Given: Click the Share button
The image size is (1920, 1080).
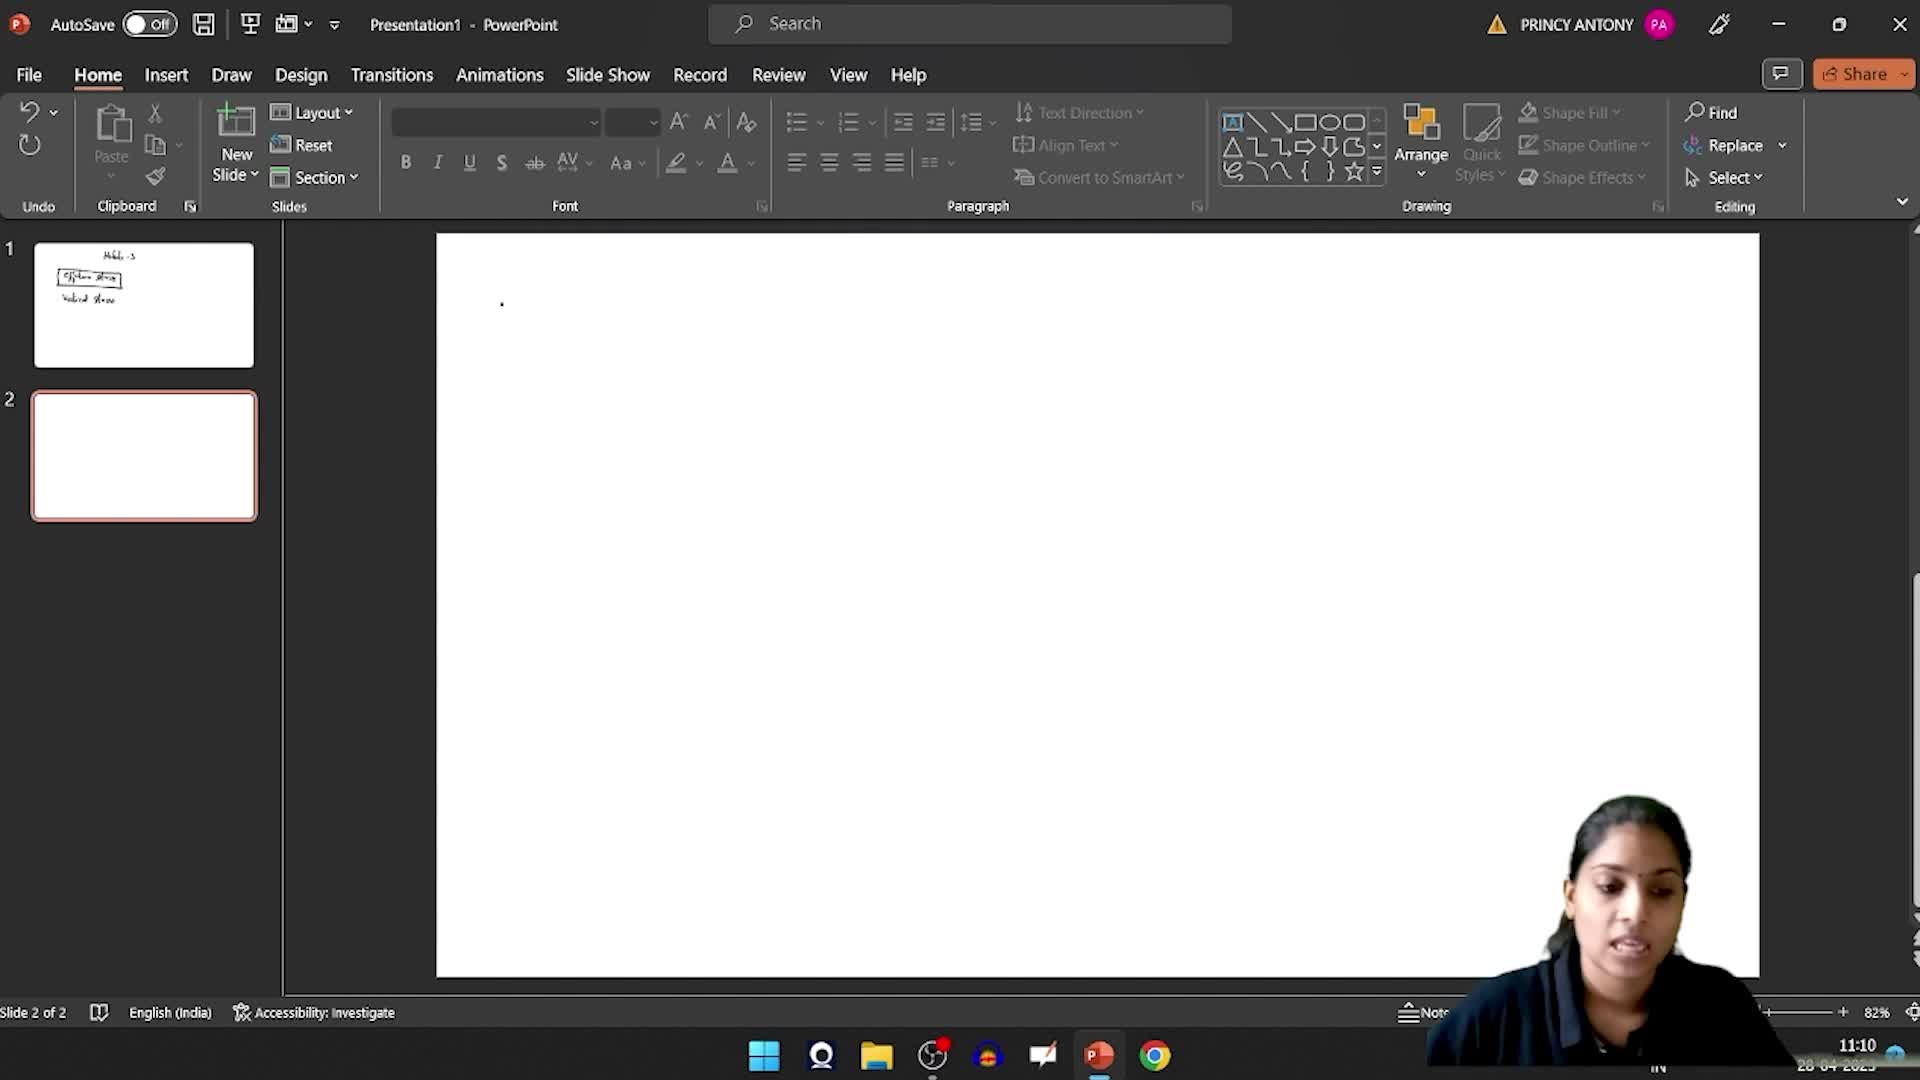Looking at the screenshot, I should click(x=1855, y=74).
